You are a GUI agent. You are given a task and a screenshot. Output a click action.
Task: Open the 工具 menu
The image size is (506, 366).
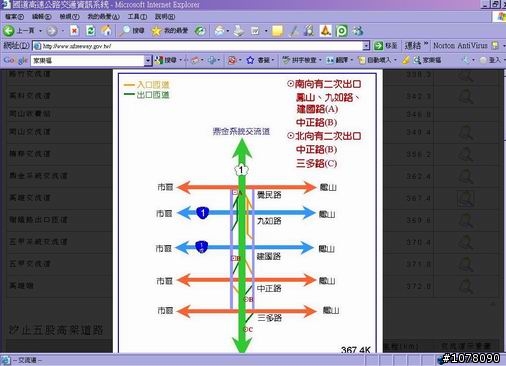(137, 17)
